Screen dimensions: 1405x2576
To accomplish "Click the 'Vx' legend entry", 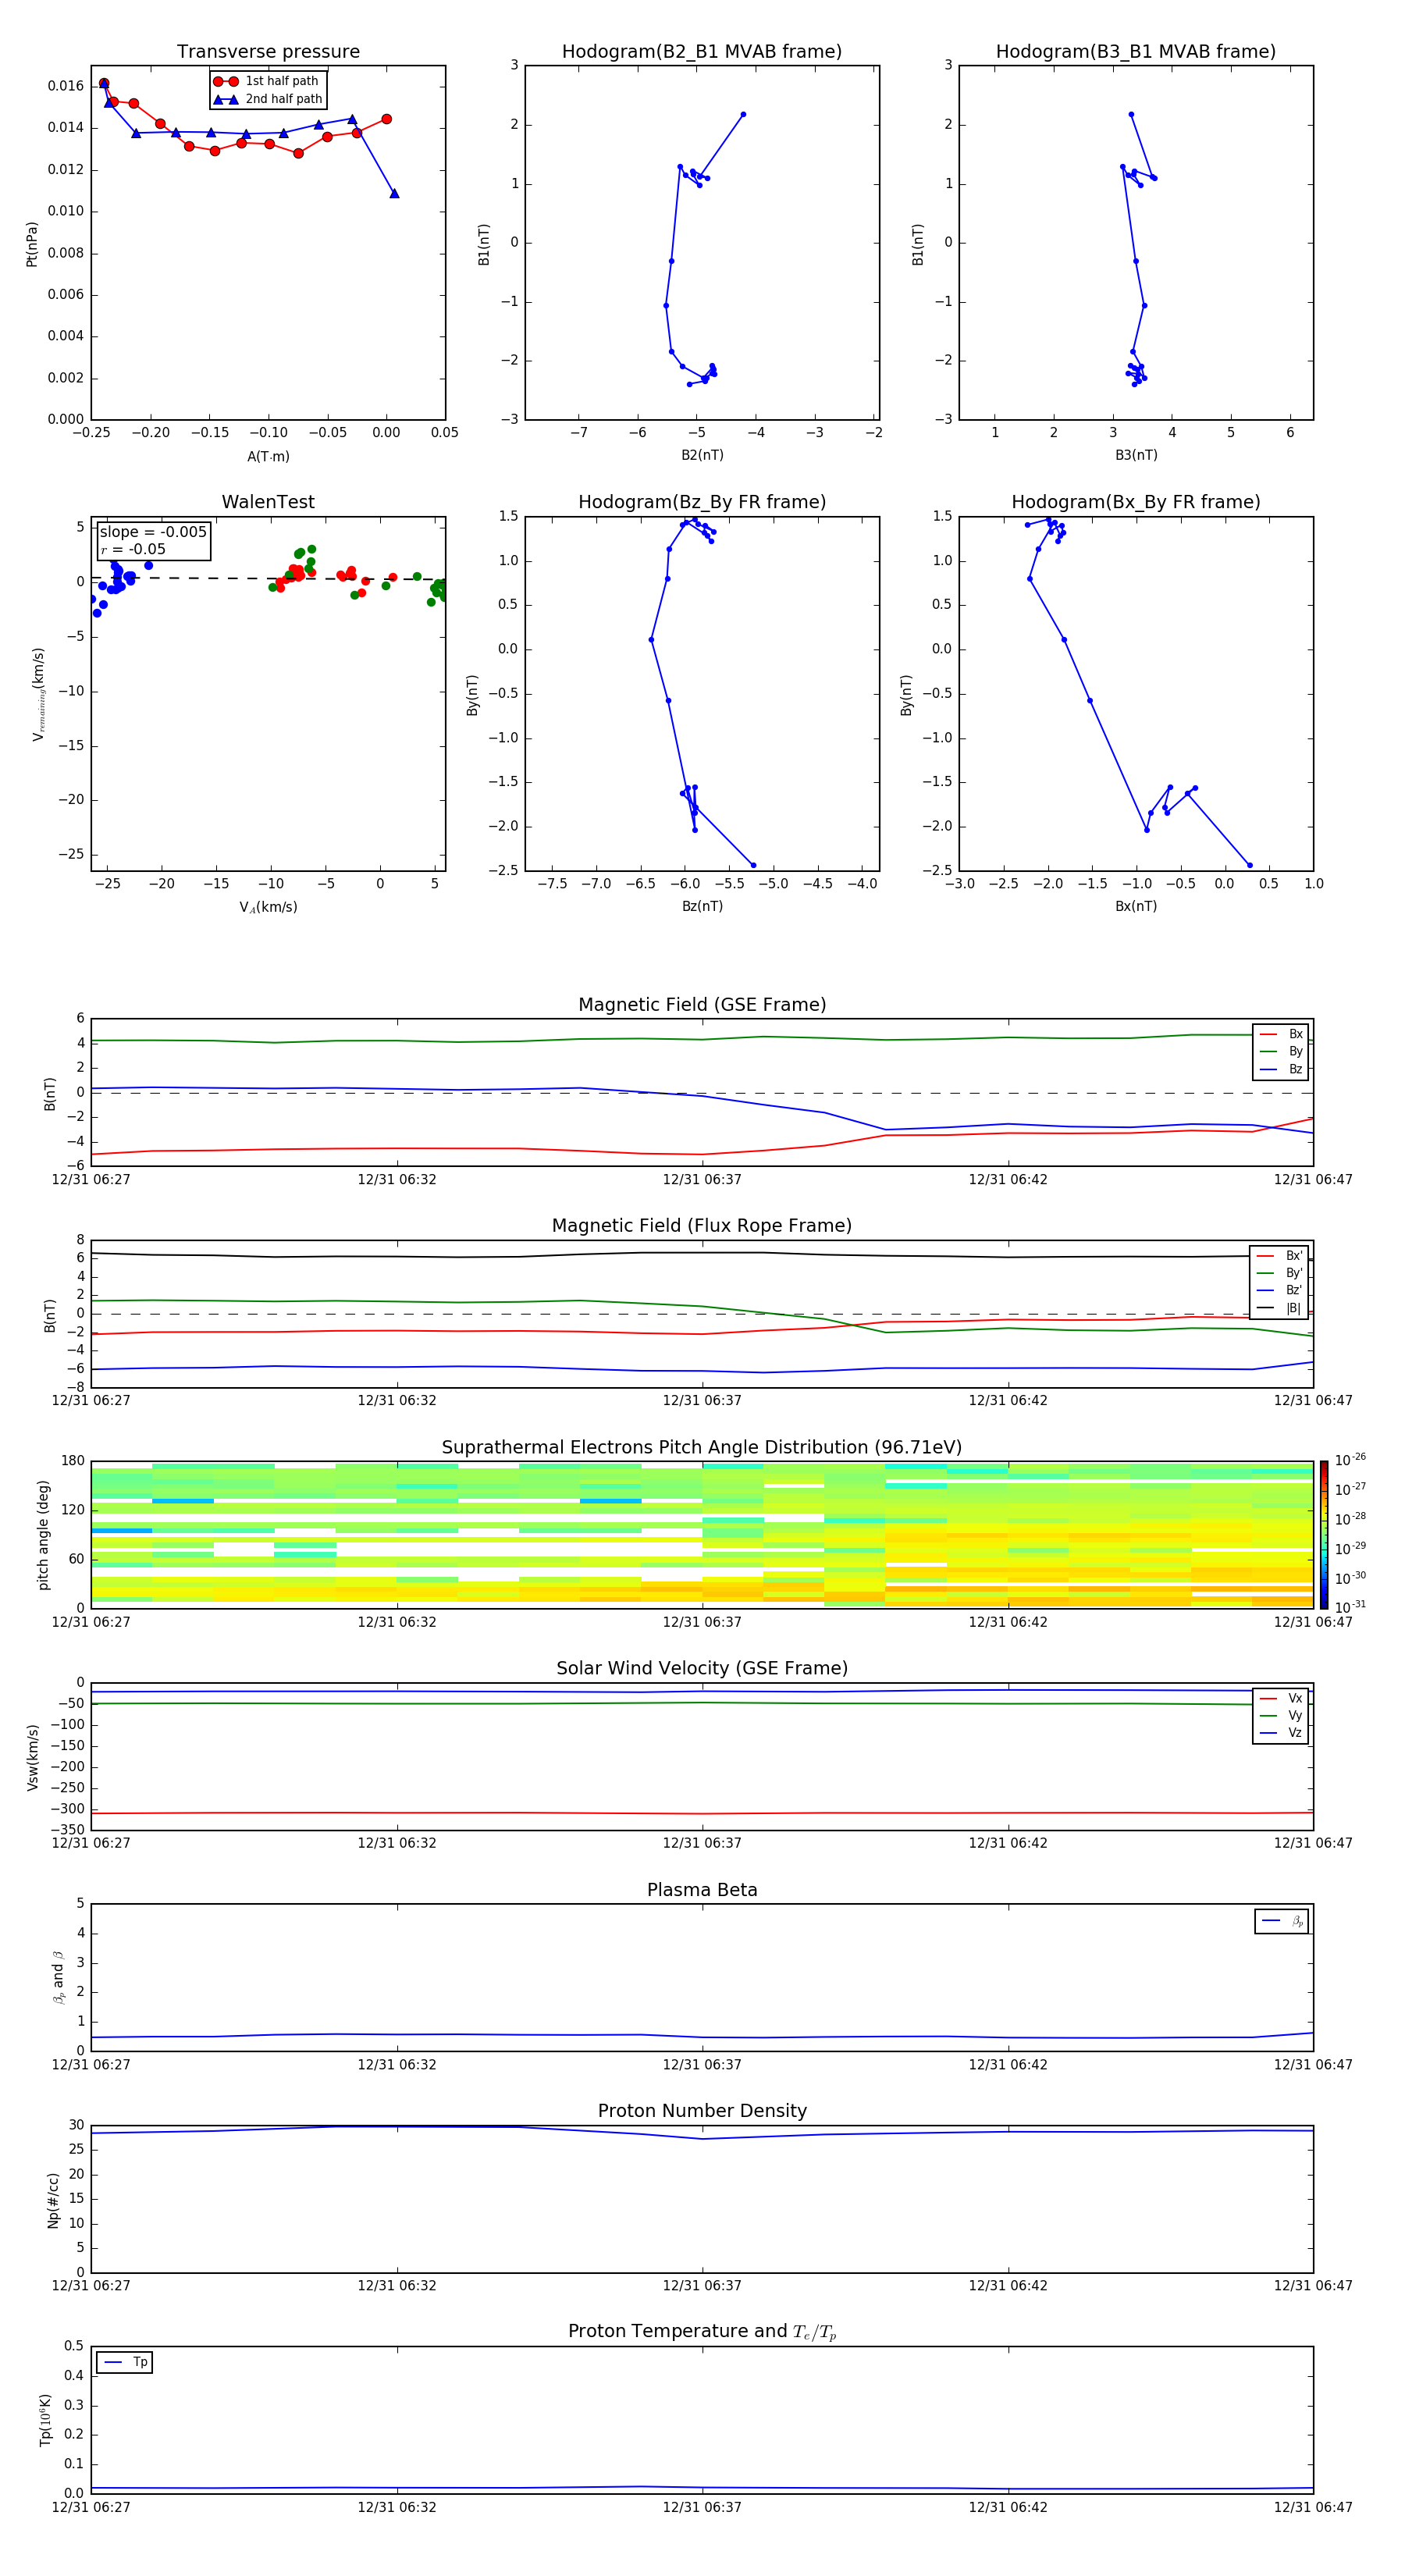I will [1281, 1698].
